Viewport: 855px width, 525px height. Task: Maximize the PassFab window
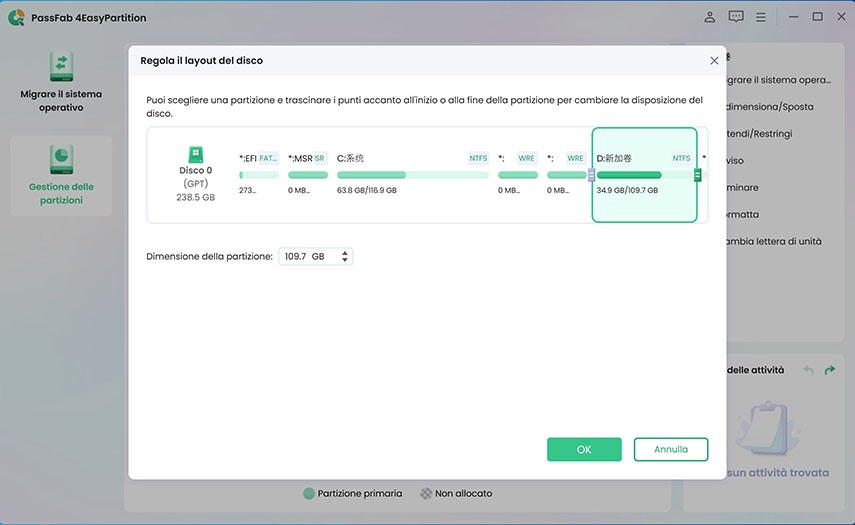(817, 17)
